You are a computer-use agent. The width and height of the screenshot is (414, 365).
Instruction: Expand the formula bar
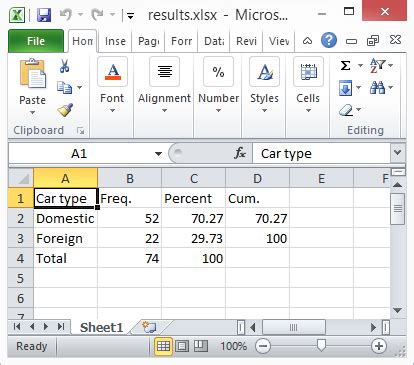point(397,153)
